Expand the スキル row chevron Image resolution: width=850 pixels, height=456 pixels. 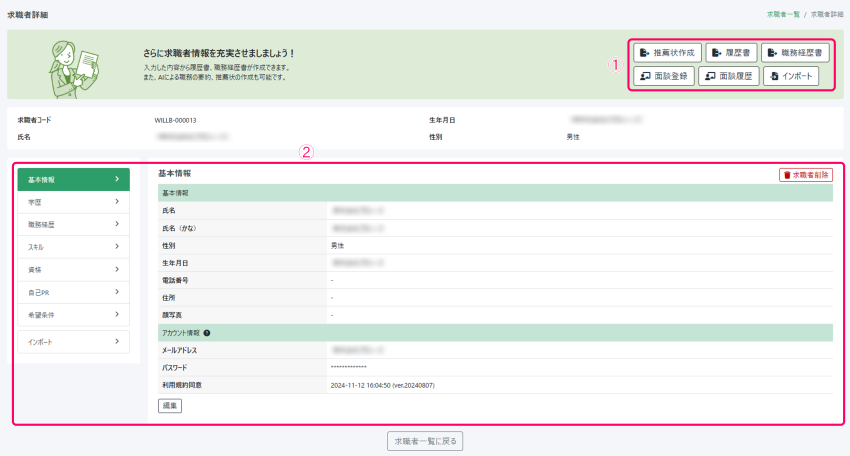point(117,246)
